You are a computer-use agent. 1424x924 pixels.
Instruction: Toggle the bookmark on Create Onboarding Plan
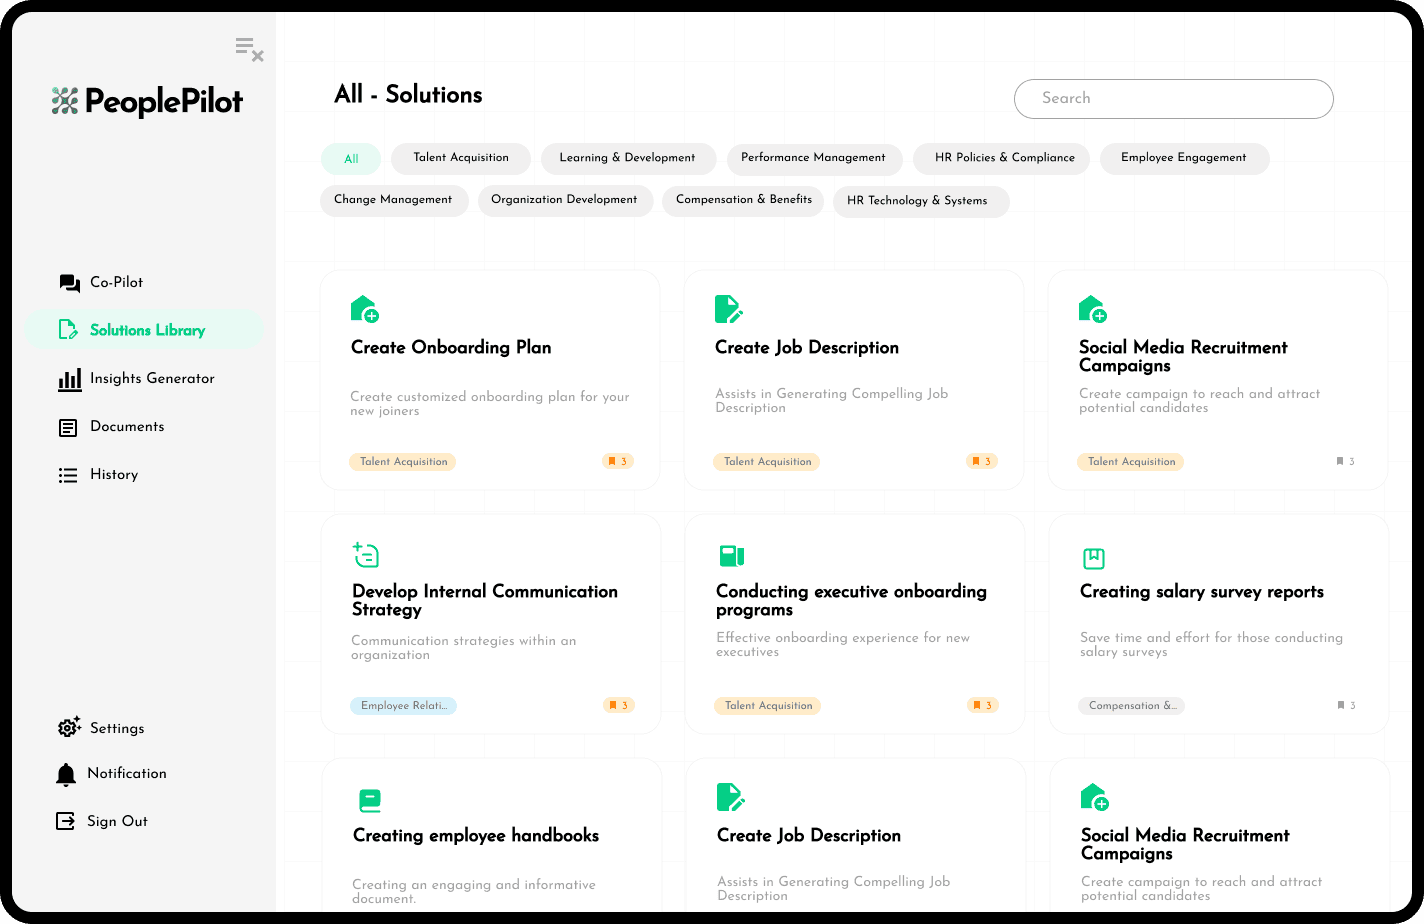tap(618, 461)
